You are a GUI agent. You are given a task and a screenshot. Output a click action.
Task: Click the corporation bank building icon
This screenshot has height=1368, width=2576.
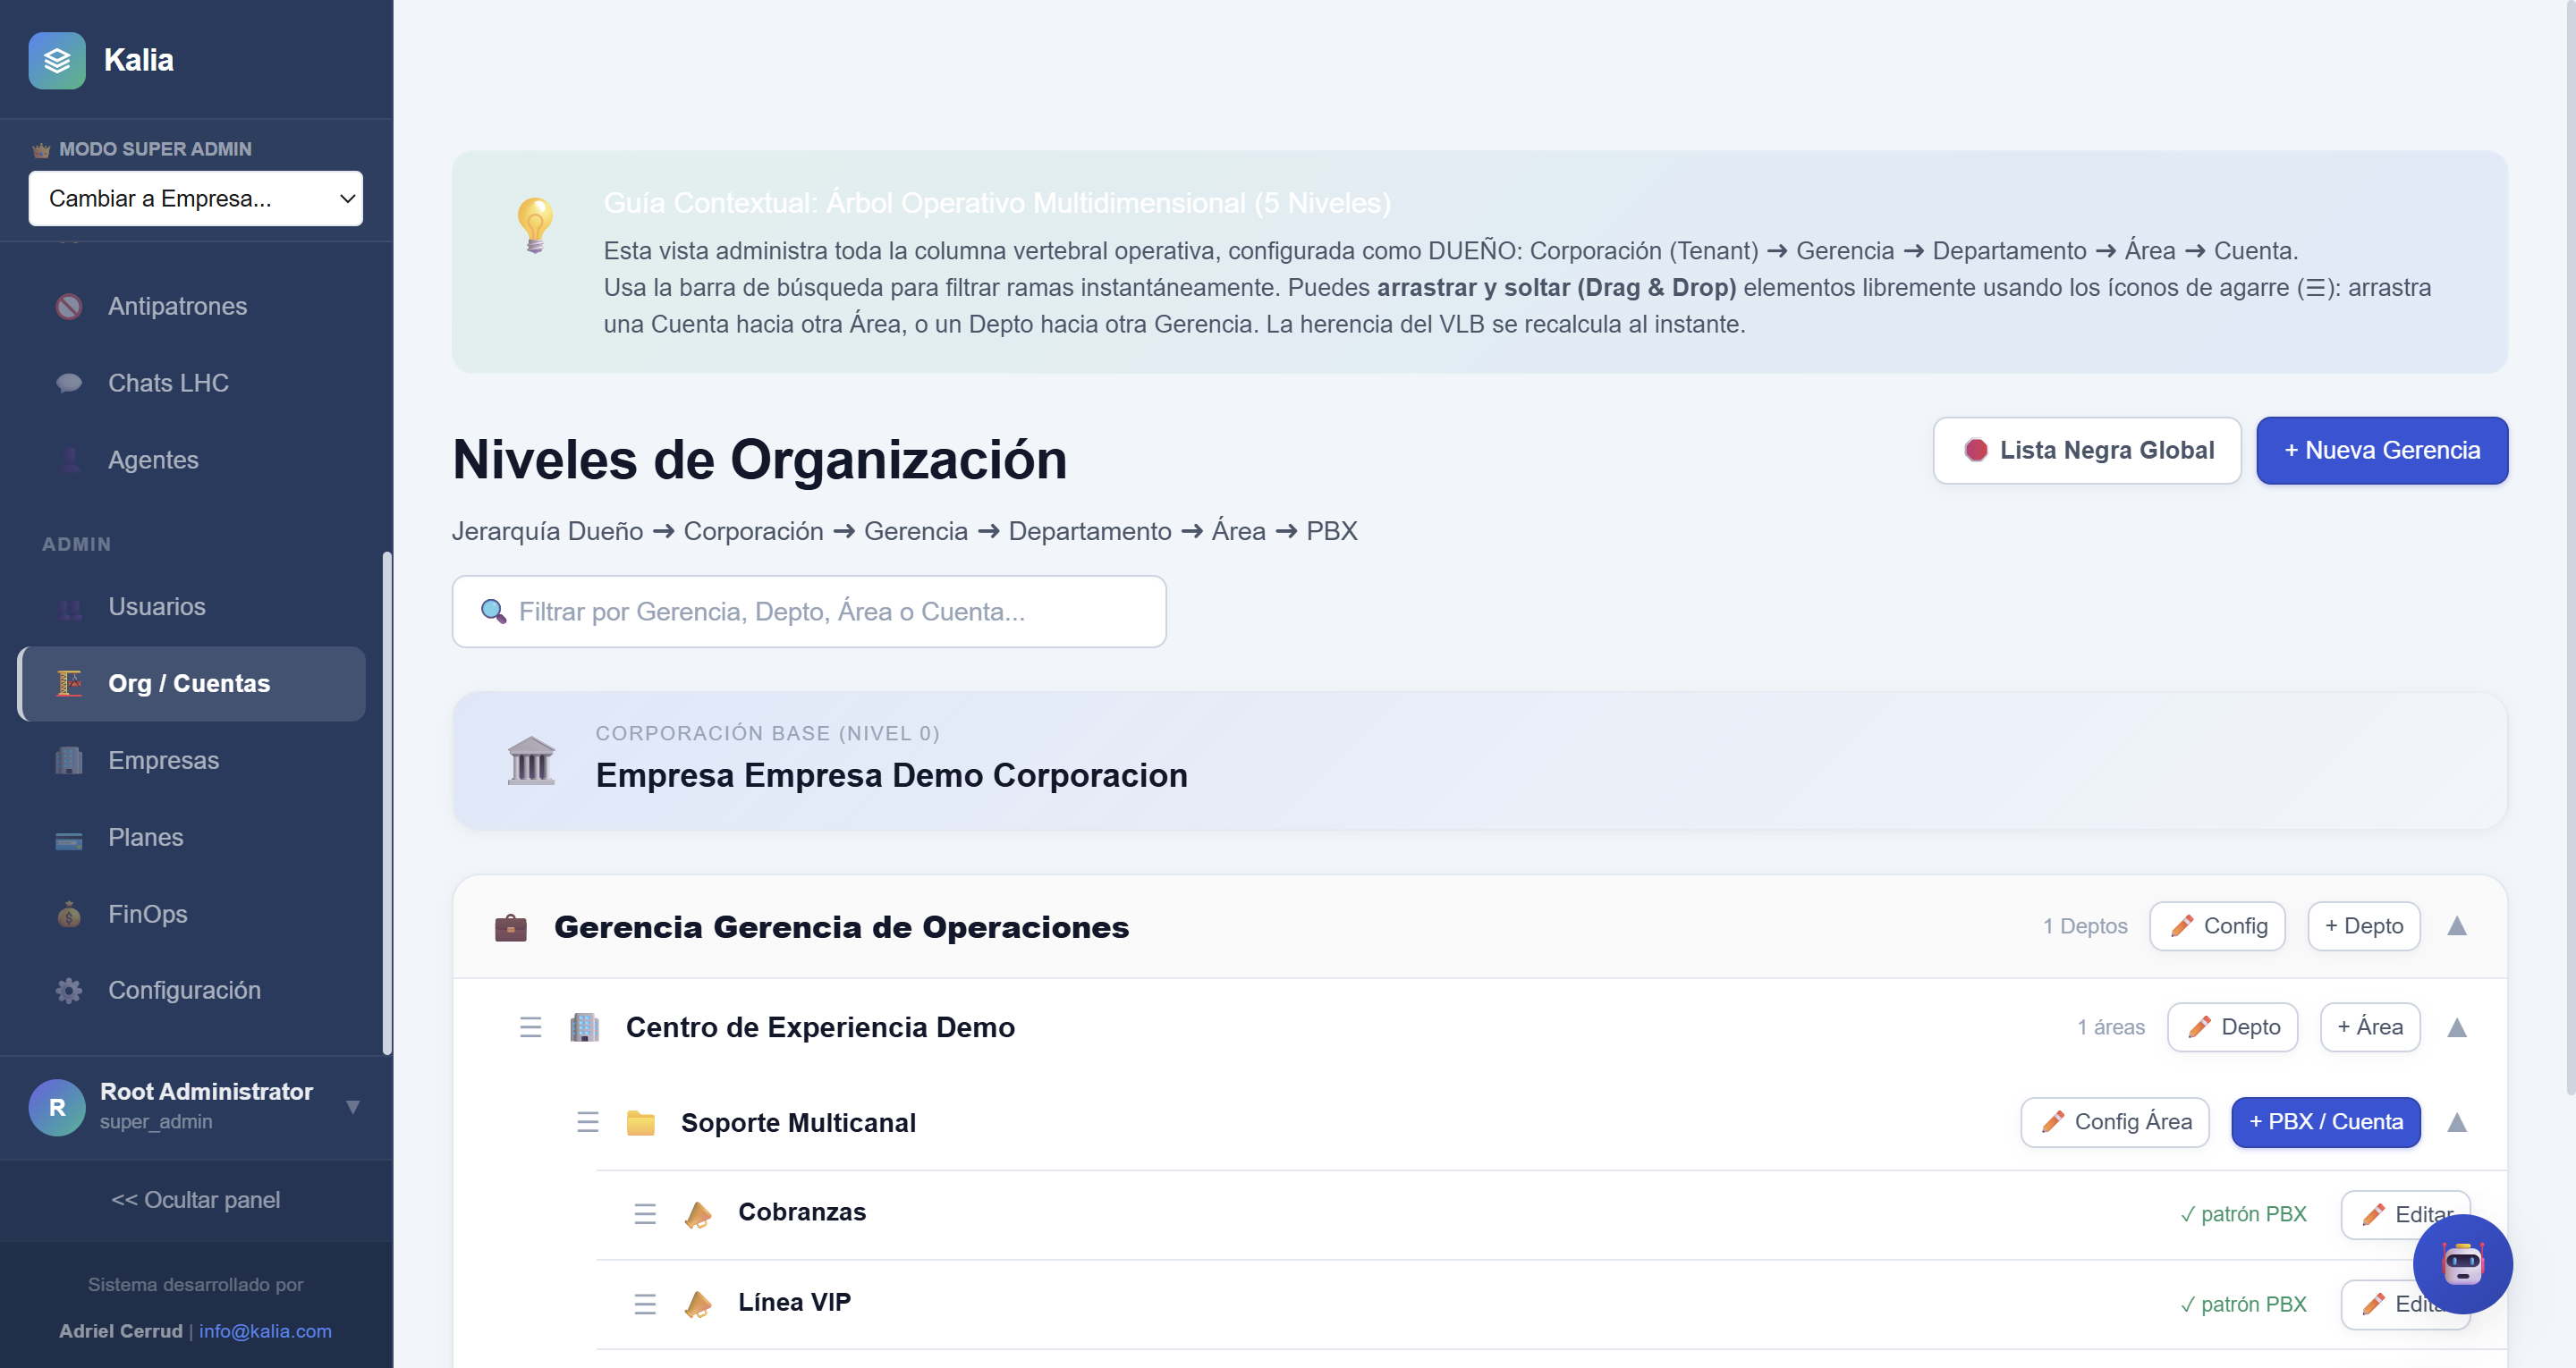[531, 761]
